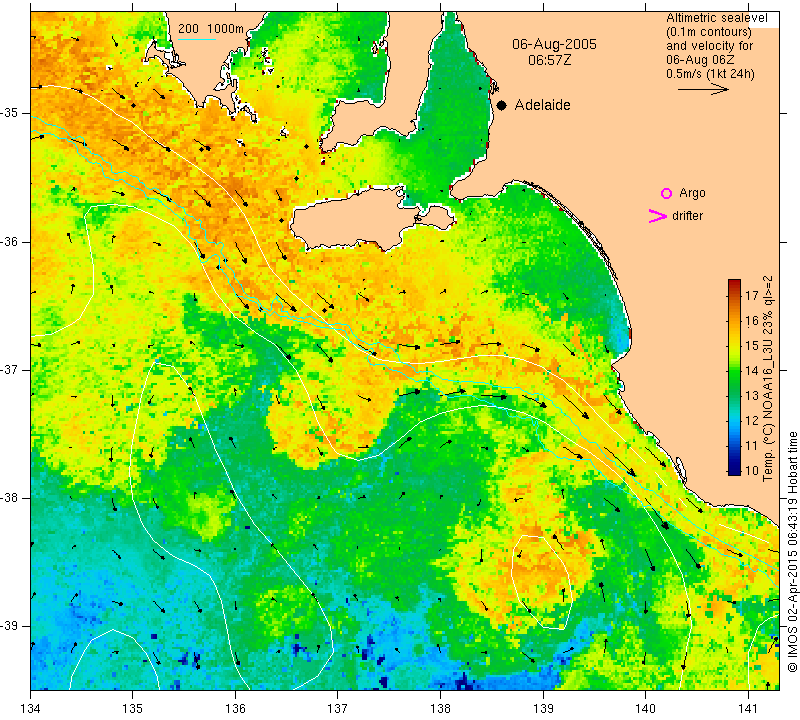Click the date text 06-Aug-2005
Viewport: 800px width, 720px height.
554,44
